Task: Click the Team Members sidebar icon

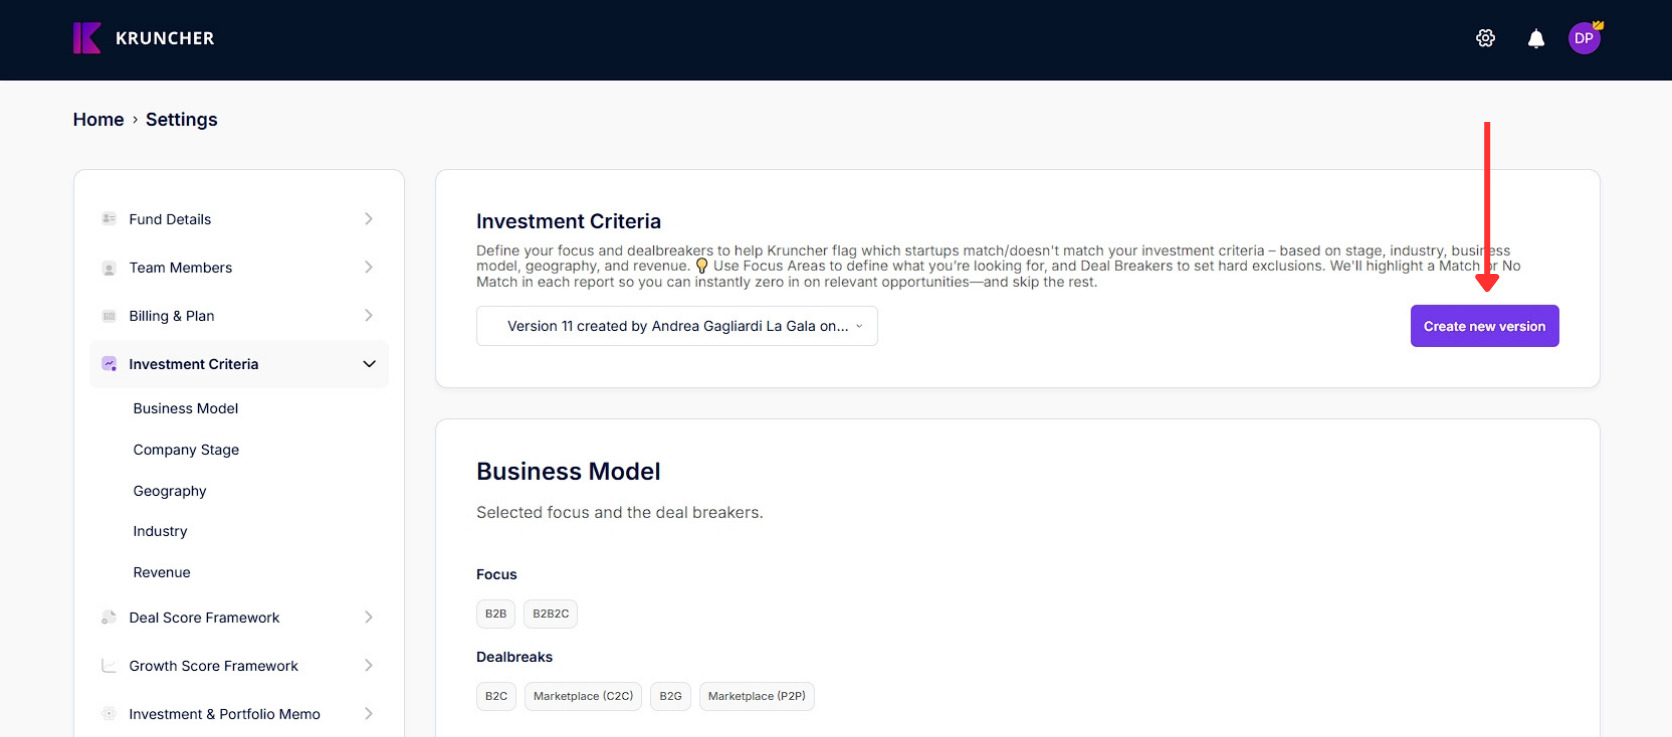Action: click(x=109, y=268)
